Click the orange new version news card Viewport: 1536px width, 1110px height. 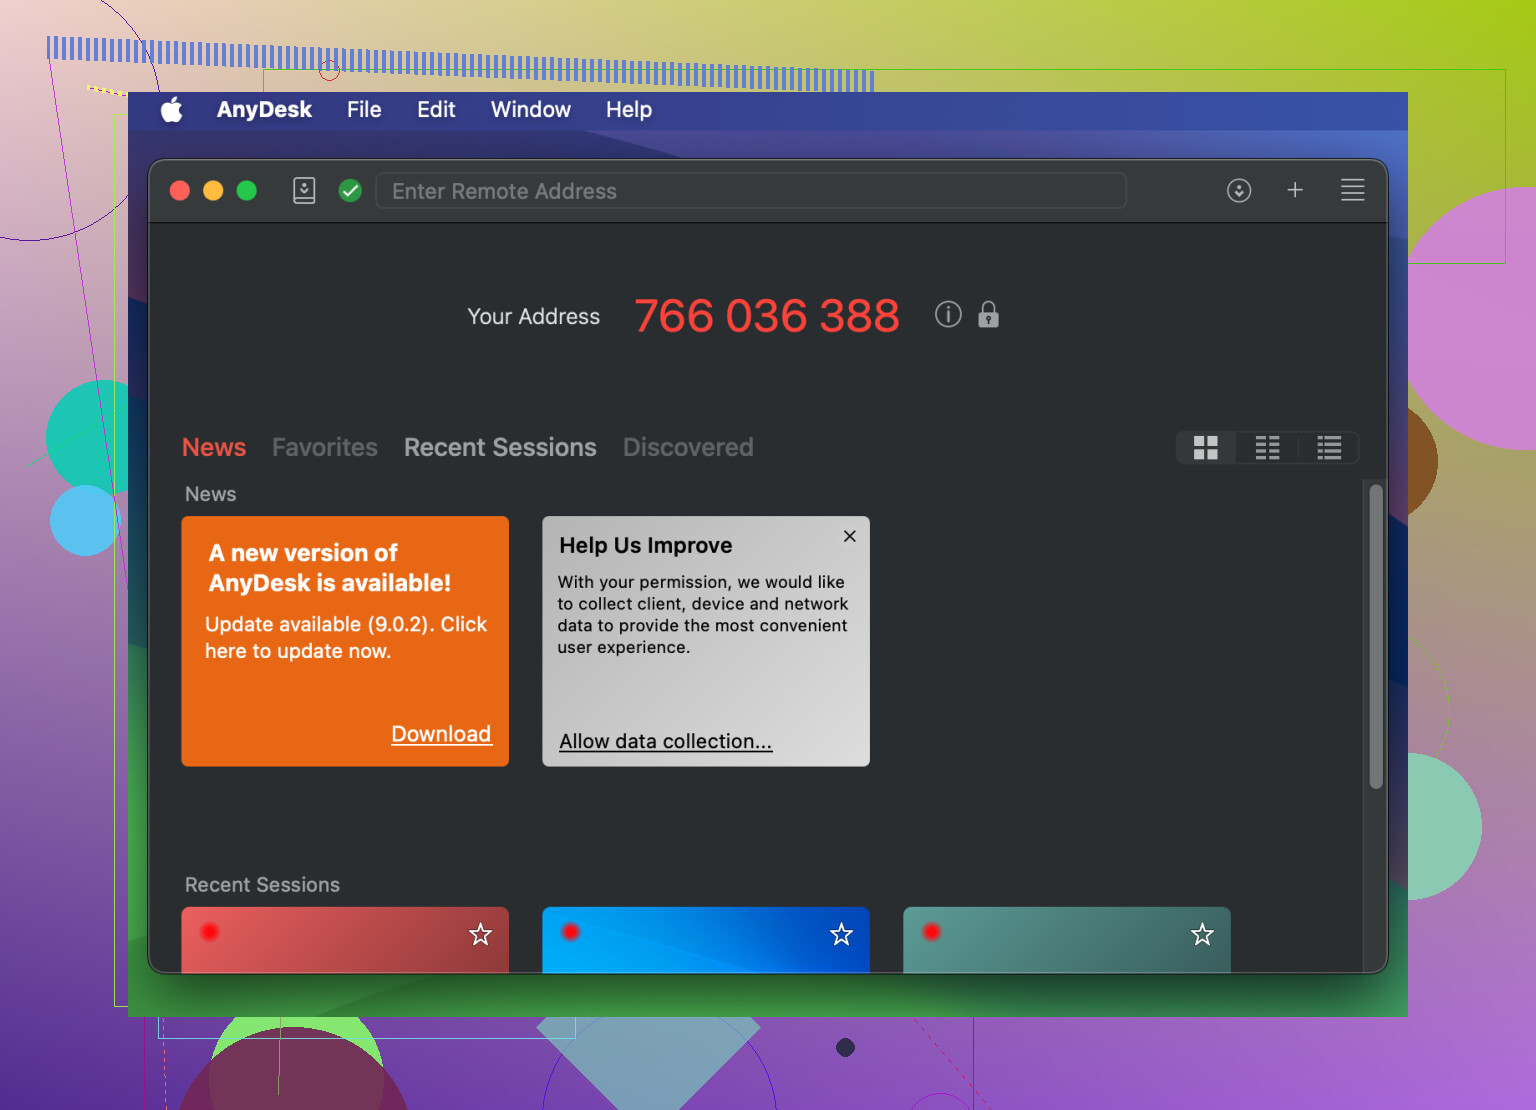click(345, 641)
